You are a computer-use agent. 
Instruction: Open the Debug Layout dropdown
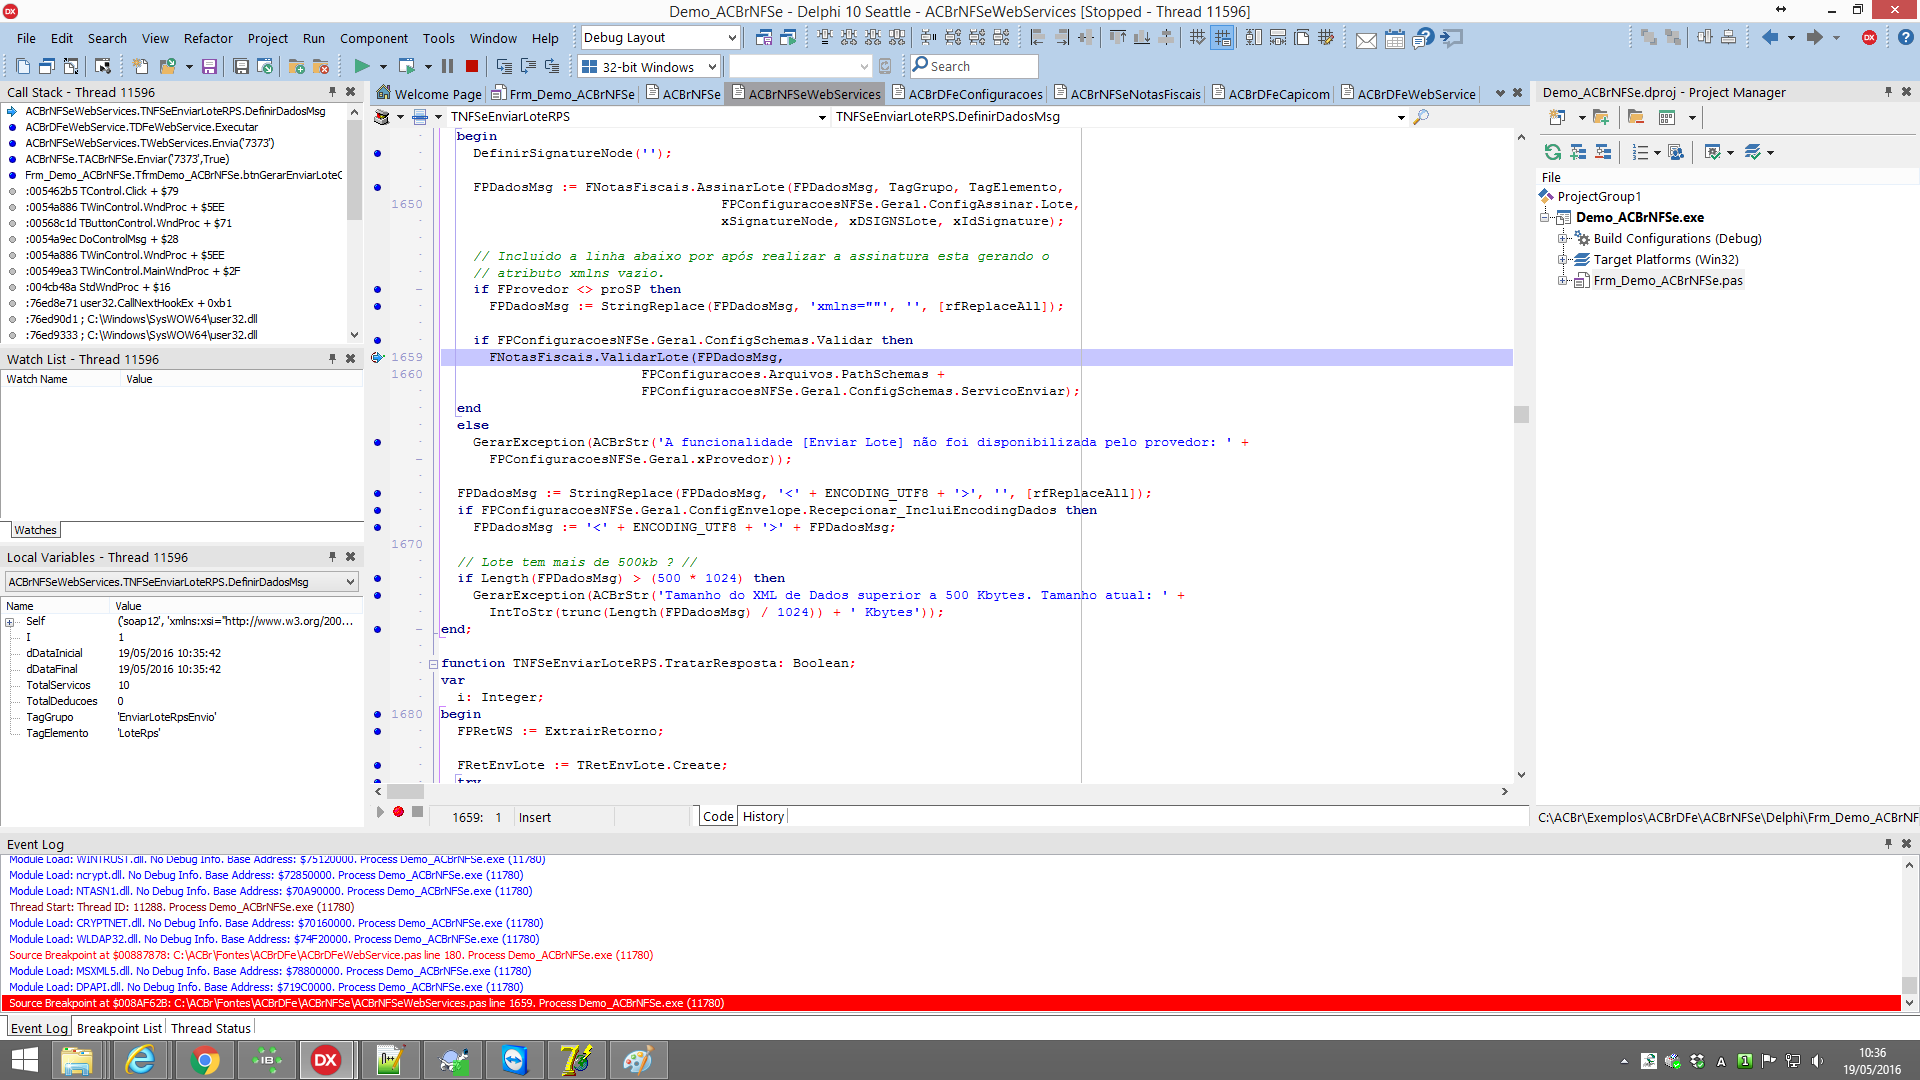pyautogui.click(x=732, y=38)
